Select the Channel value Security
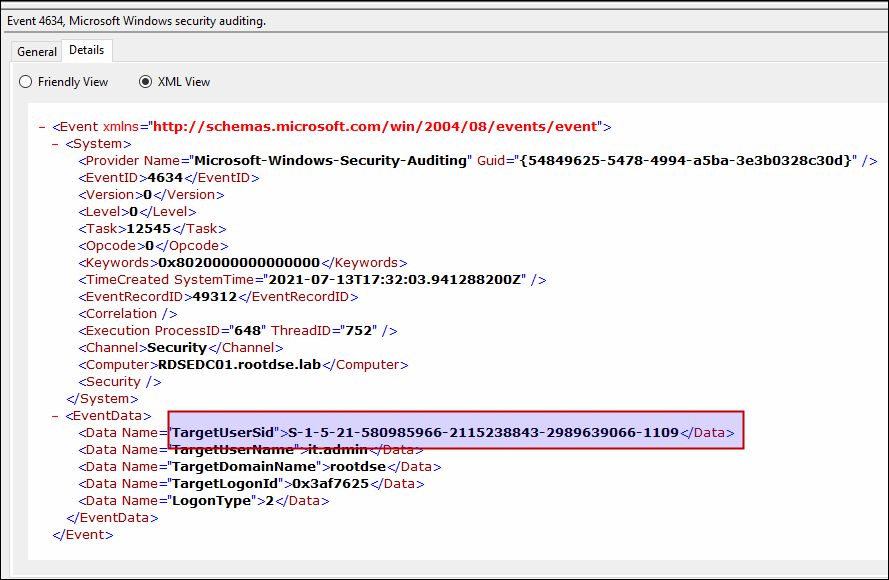889x580 pixels. (177, 348)
